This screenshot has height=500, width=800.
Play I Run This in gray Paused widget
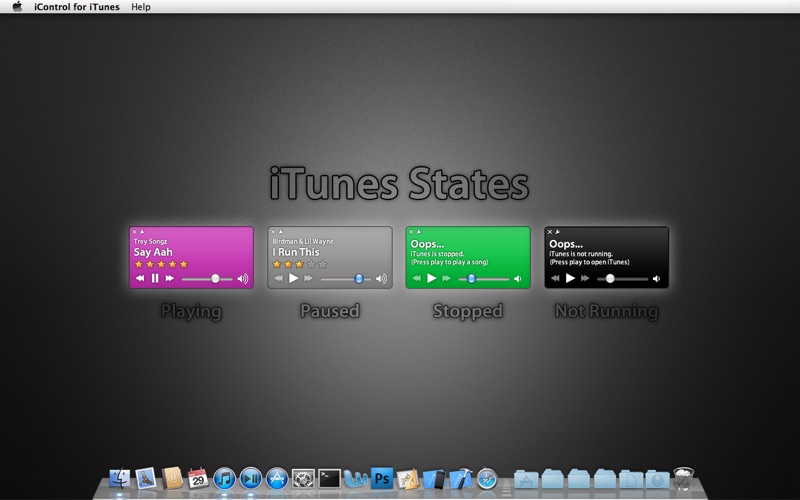[x=293, y=278]
